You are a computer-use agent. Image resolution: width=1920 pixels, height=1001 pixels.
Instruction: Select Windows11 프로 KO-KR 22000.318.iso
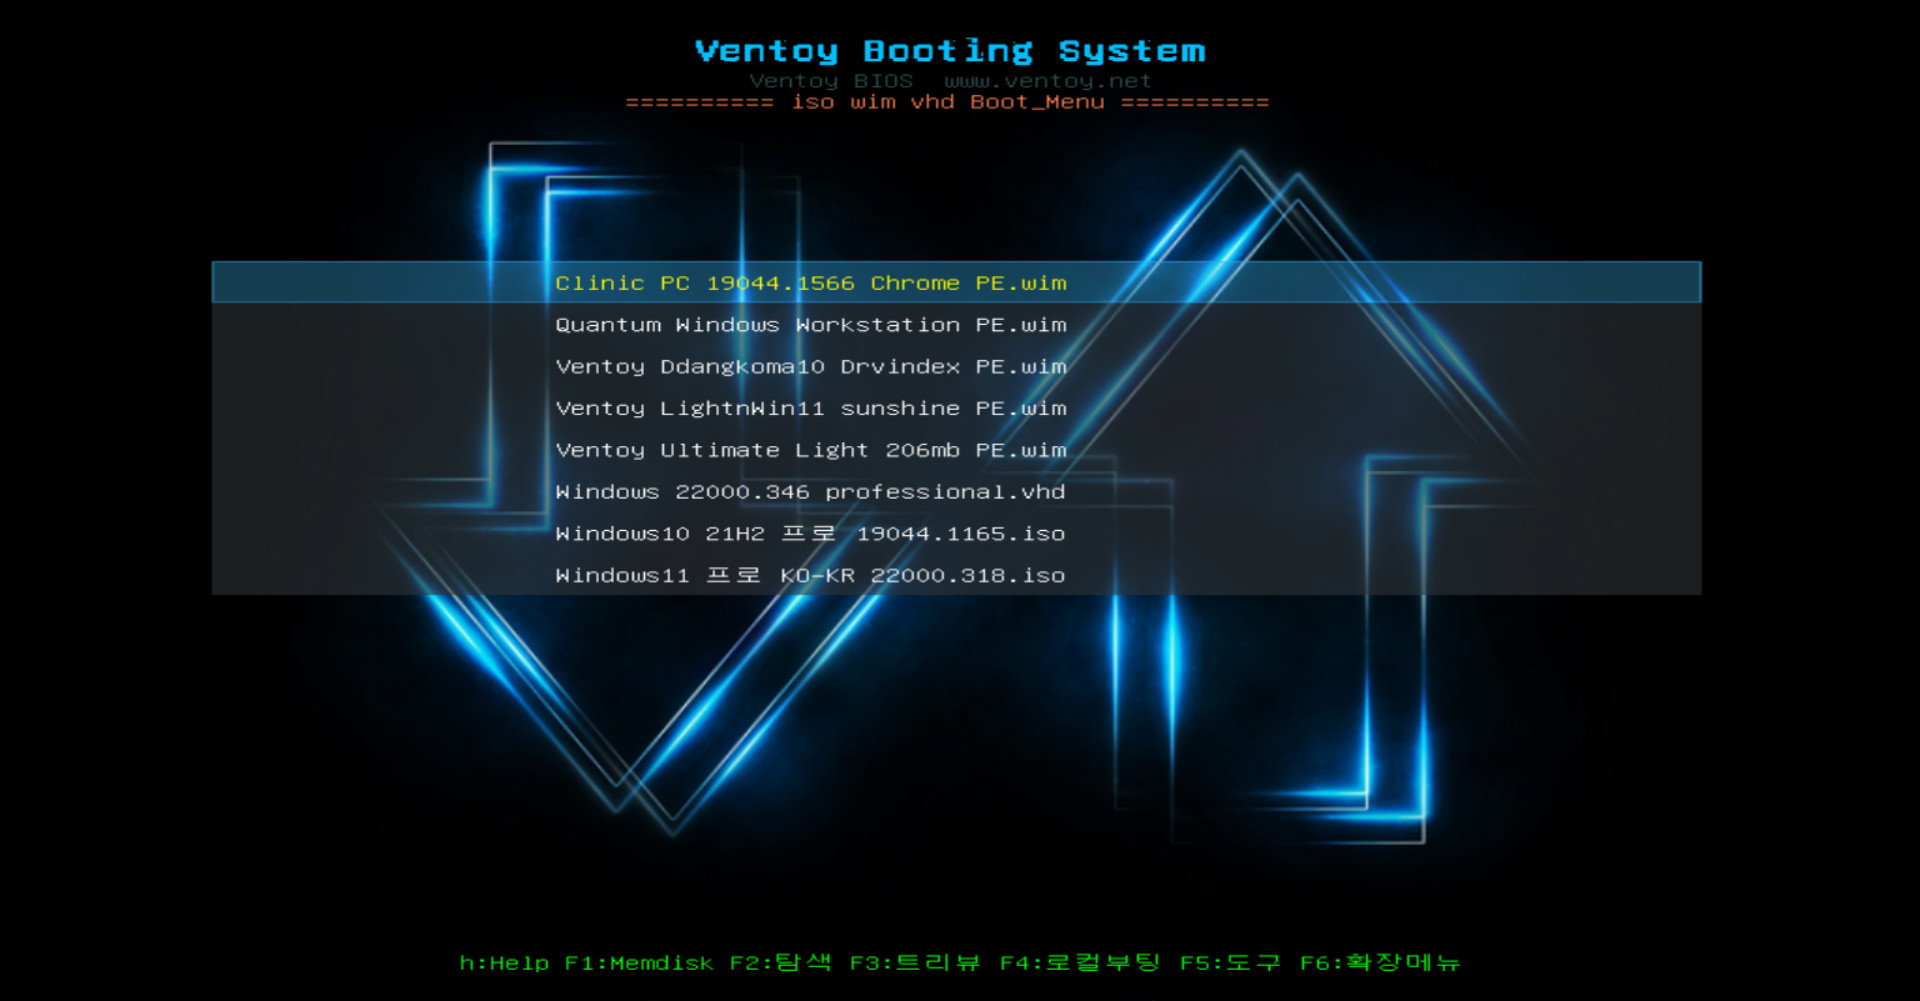(956, 575)
